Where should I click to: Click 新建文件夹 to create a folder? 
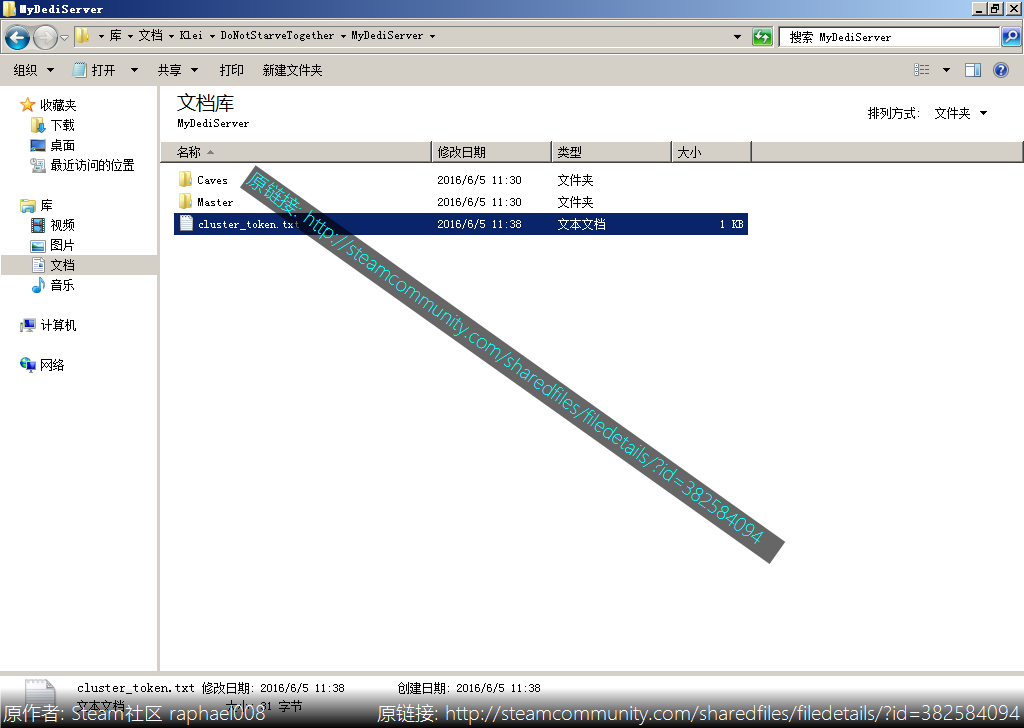[x=292, y=71]
